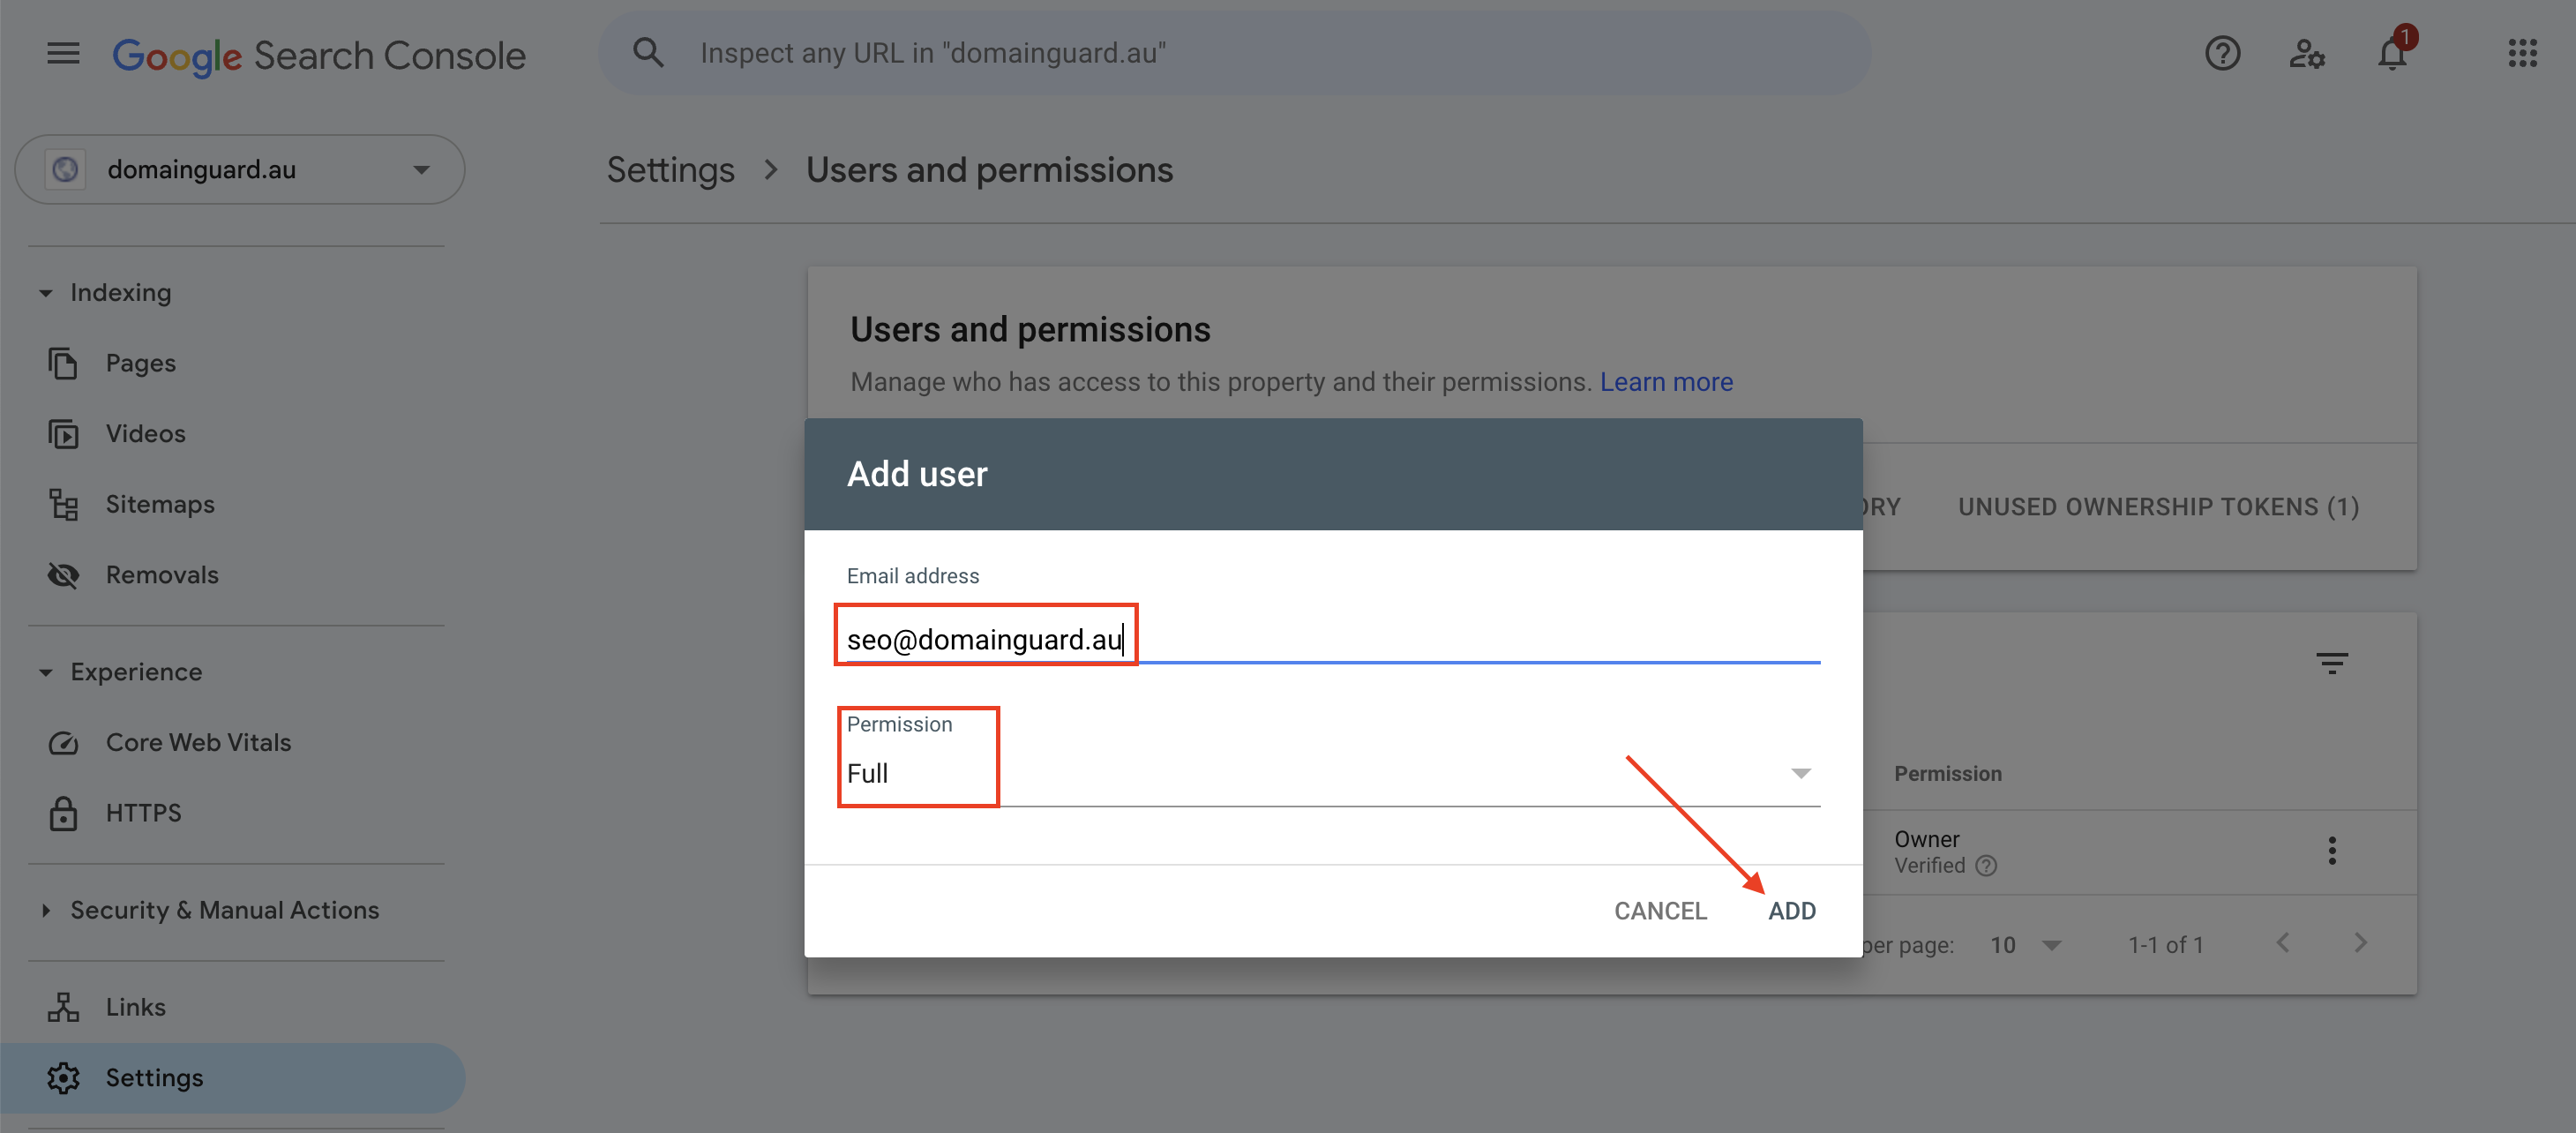
Task: Change rows per page dropdown 10
Action: point(2025,945)
